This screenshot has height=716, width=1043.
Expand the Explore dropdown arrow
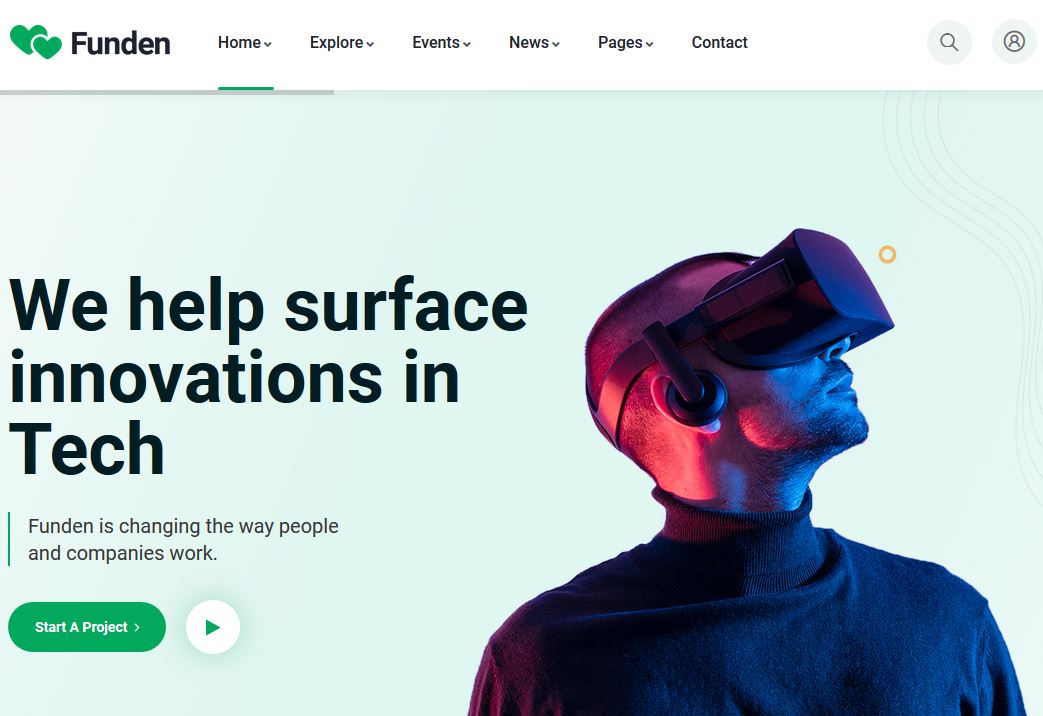pos(370,44)
